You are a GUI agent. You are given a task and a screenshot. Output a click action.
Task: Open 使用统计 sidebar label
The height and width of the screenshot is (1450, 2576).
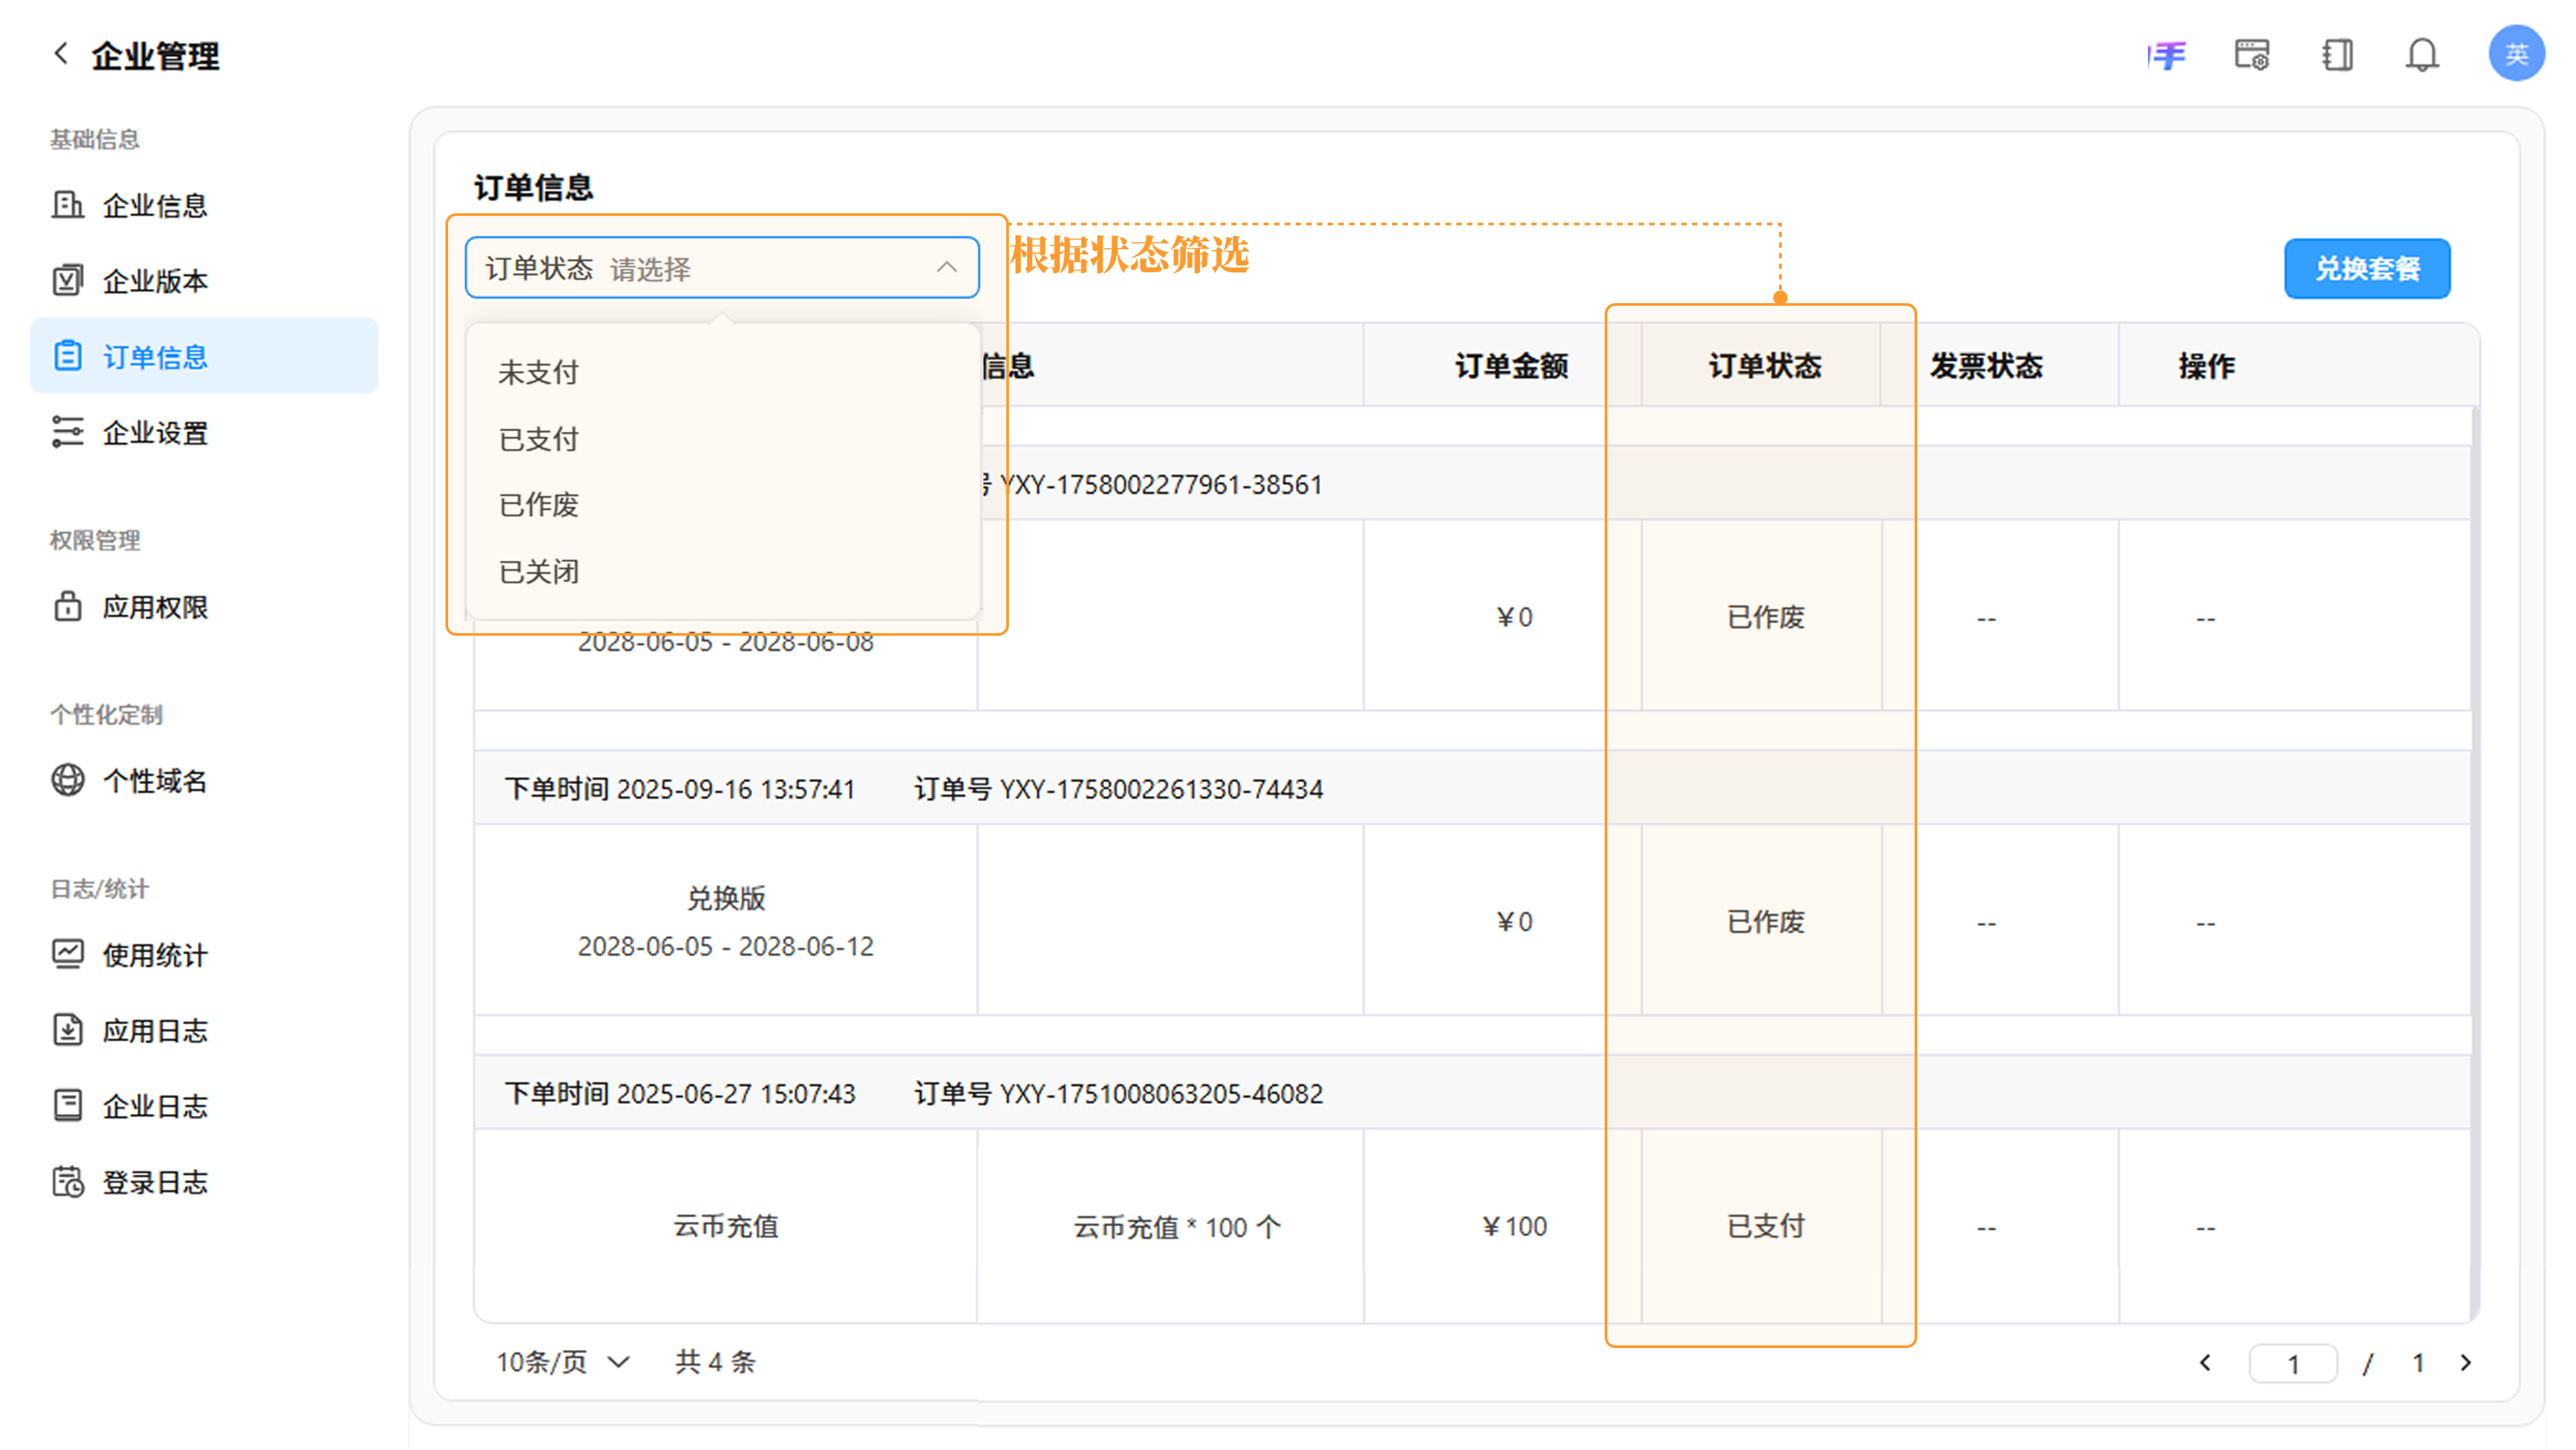155,955
